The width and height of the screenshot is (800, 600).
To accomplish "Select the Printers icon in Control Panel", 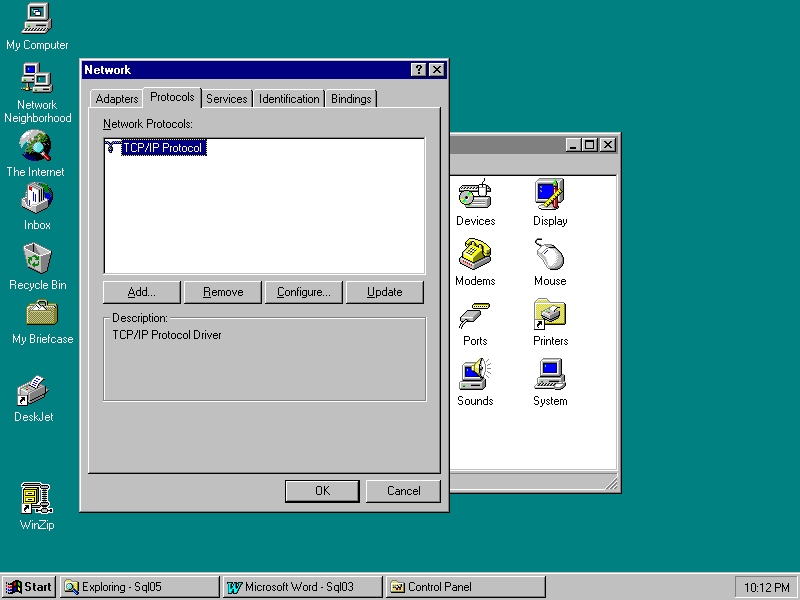I will point(550,316).
